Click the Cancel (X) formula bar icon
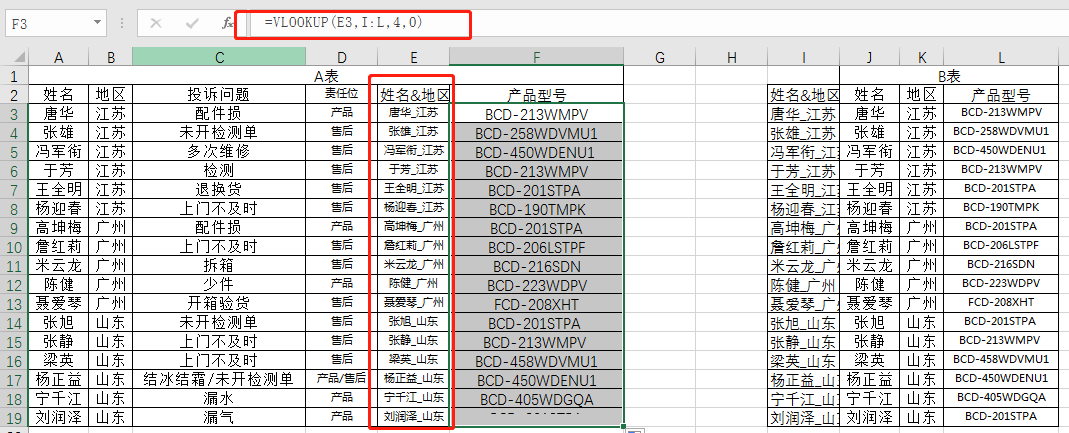 pos(156,23)
